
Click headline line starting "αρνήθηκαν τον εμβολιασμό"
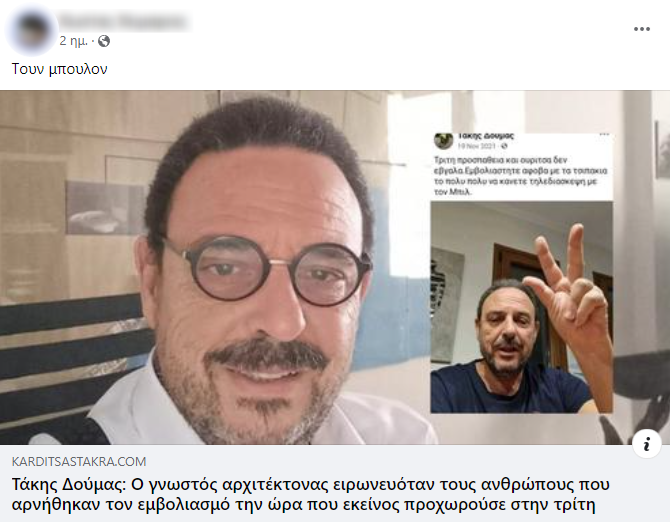tap(303, 505)
